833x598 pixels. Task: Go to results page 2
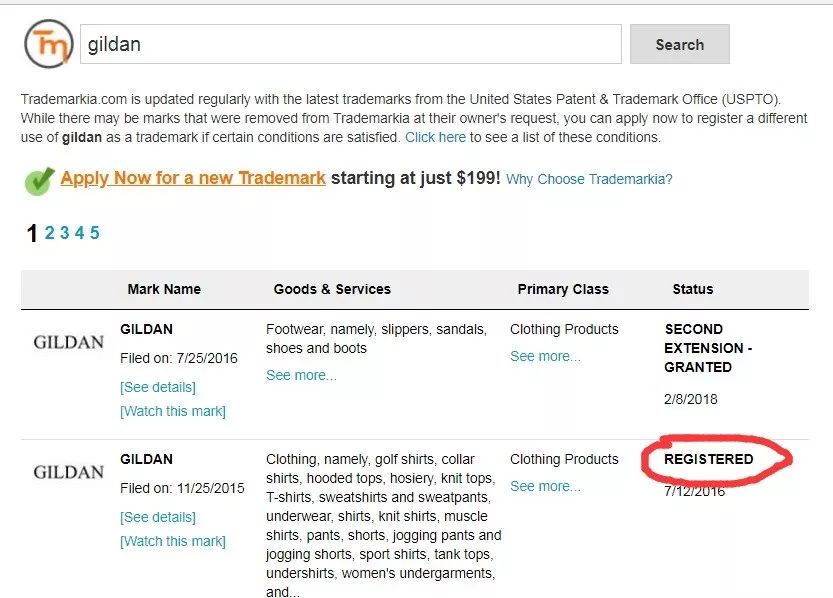[49, 233]
